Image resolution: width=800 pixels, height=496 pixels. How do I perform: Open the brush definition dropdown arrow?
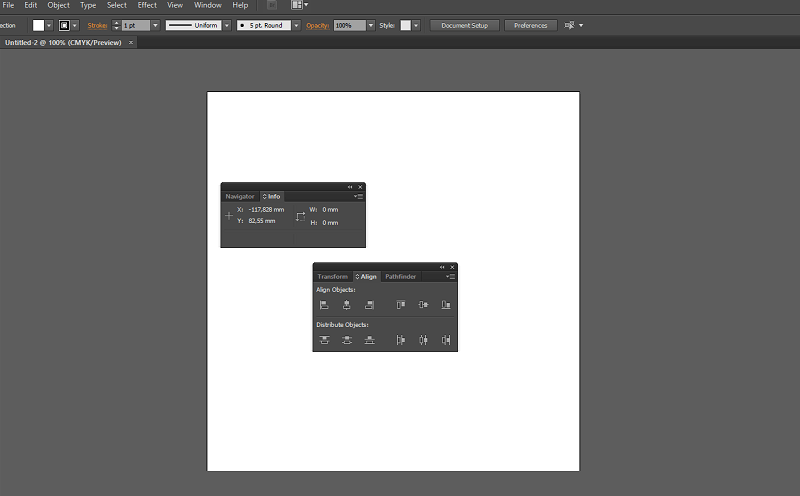point(296,26)
